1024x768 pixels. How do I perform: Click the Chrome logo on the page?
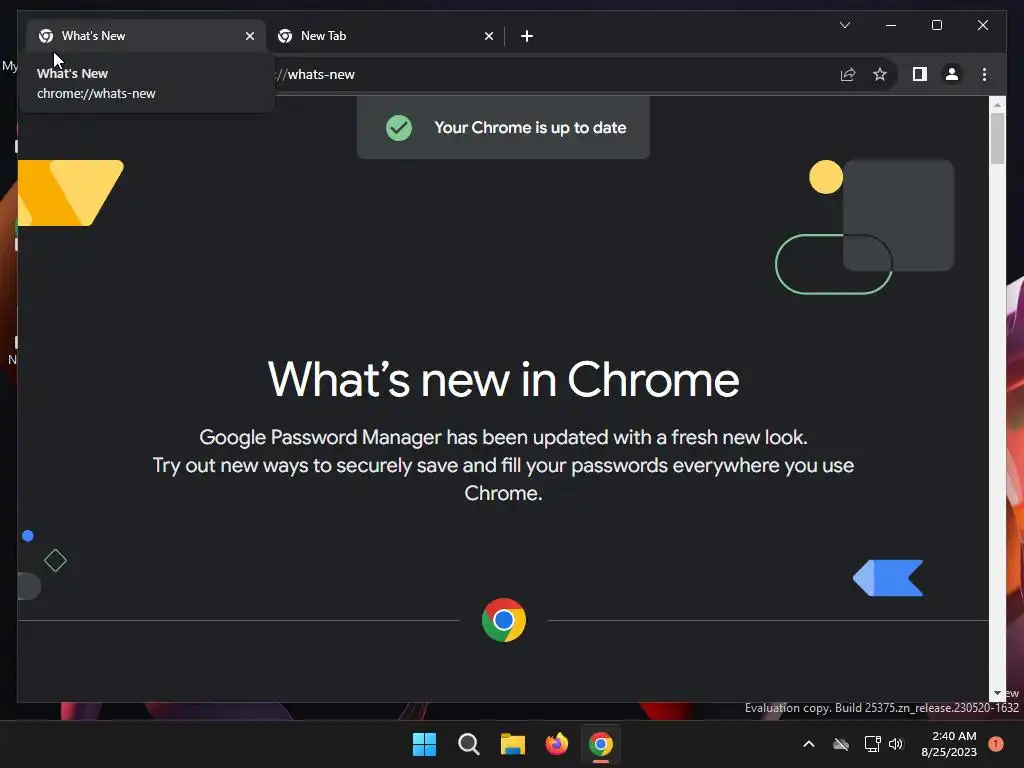504,620
